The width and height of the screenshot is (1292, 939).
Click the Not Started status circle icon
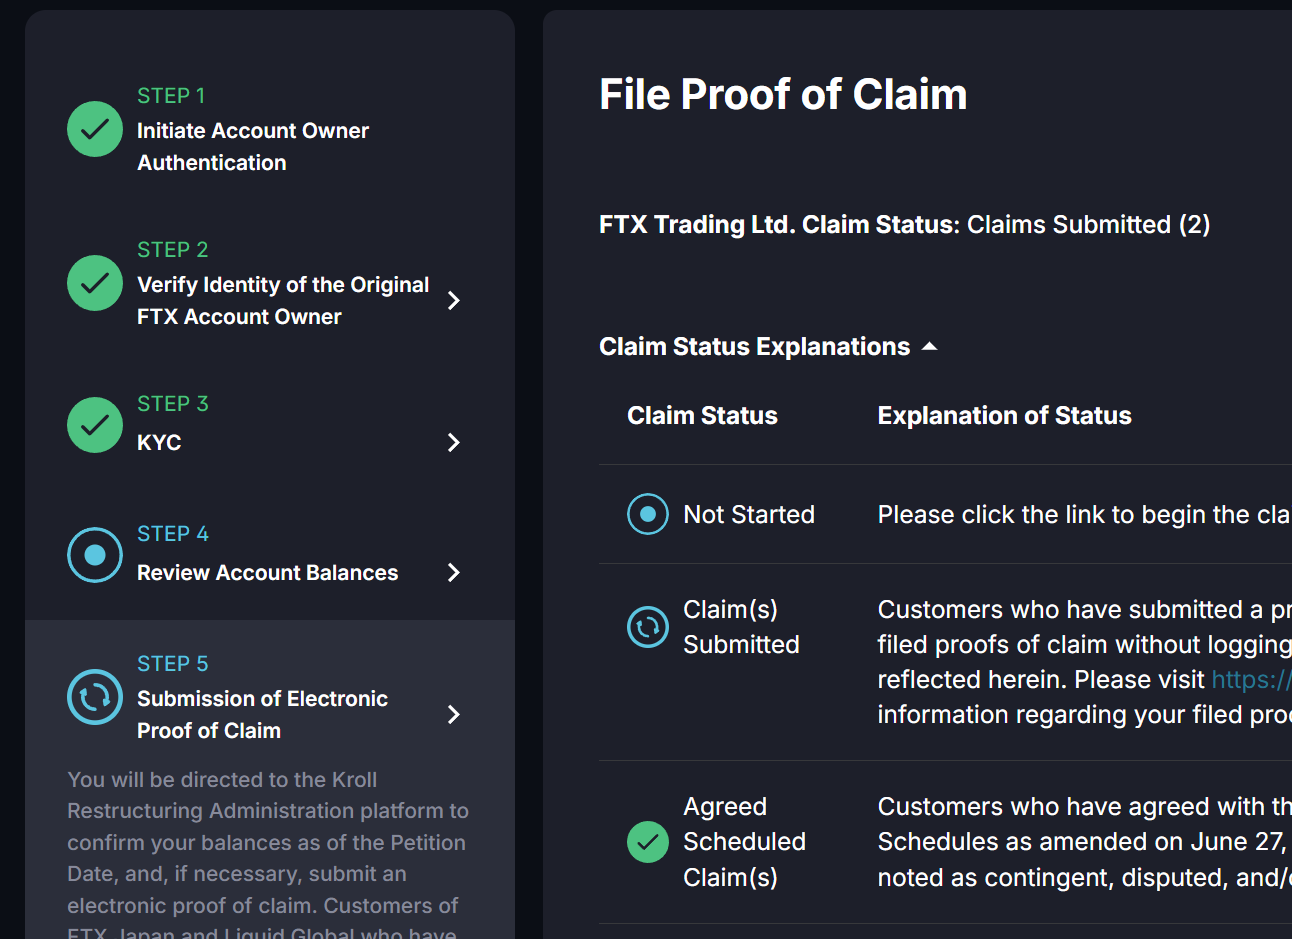(x=648, y=514)
